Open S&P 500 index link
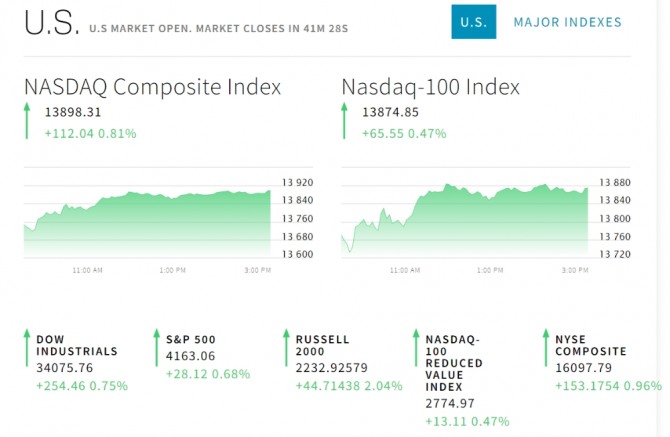 coord(193,339)
